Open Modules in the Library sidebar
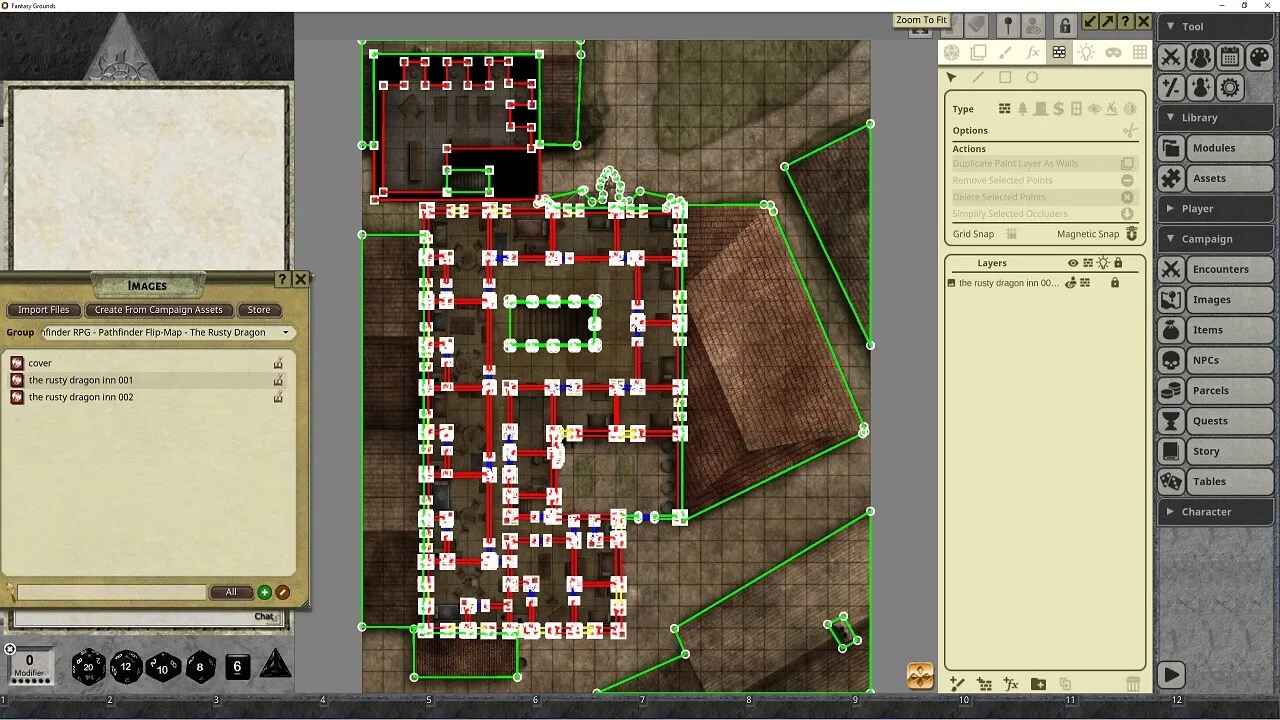Image resolution: width=1280 pixels, height=720 pixels. [x=1216, y=148]
